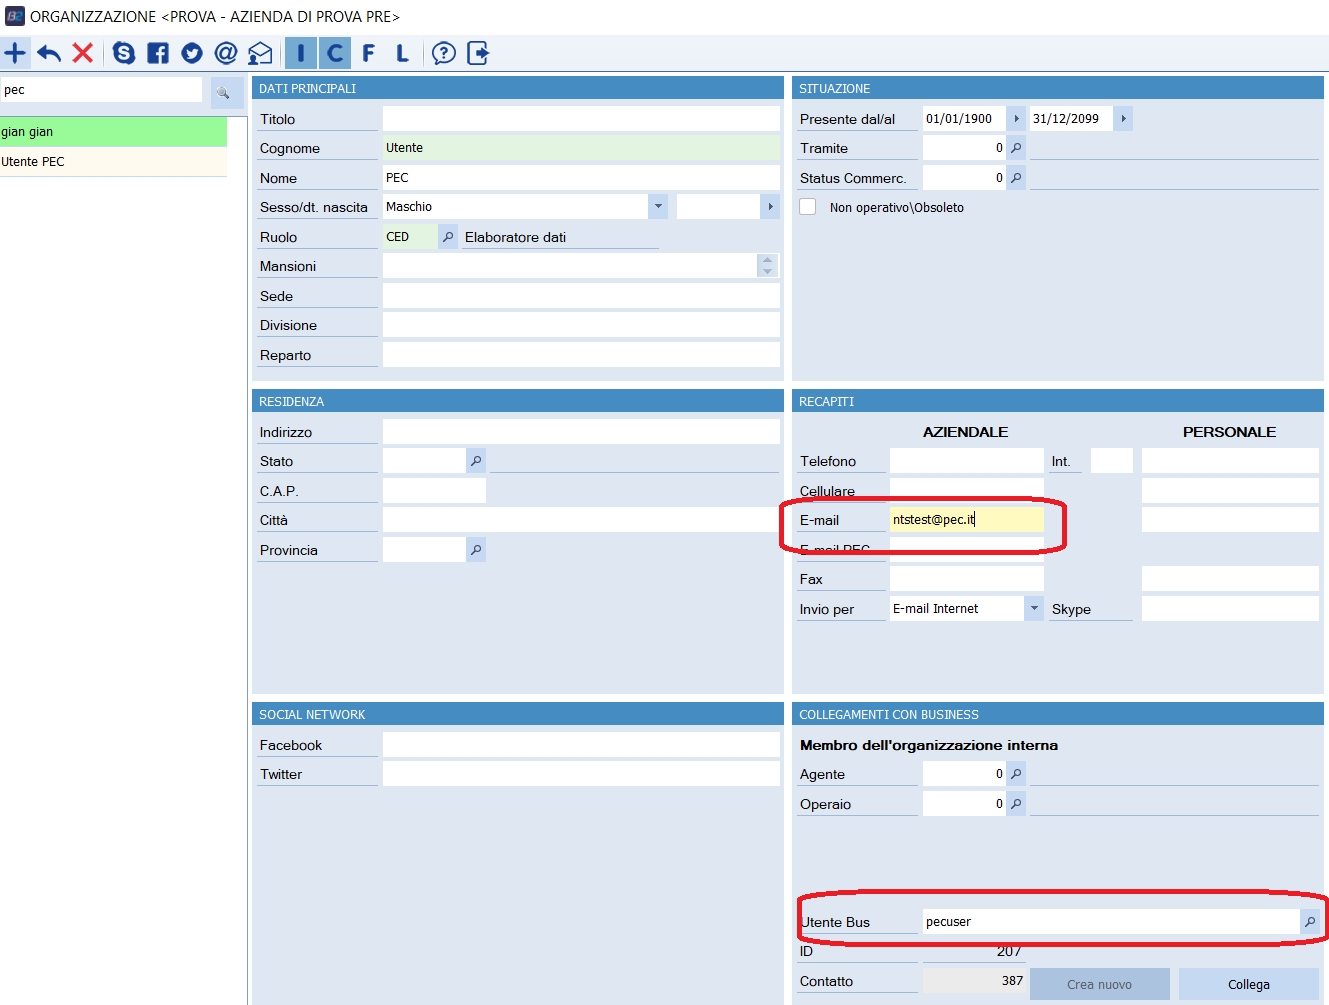This screenshot has width=1329, height=1005.
Task: Open the date picker for 01/01/1900
Action: [1016, 119]
